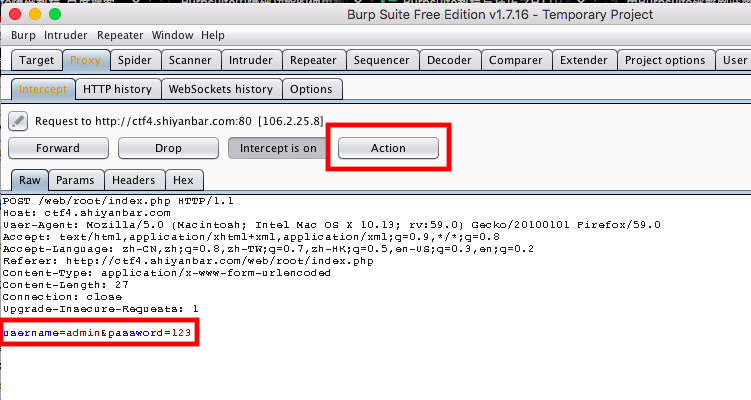Image resolution: width=751 pixels, height=400 pixels.
Task: Open the Repeater tool tab
Action: coord(313,60)
